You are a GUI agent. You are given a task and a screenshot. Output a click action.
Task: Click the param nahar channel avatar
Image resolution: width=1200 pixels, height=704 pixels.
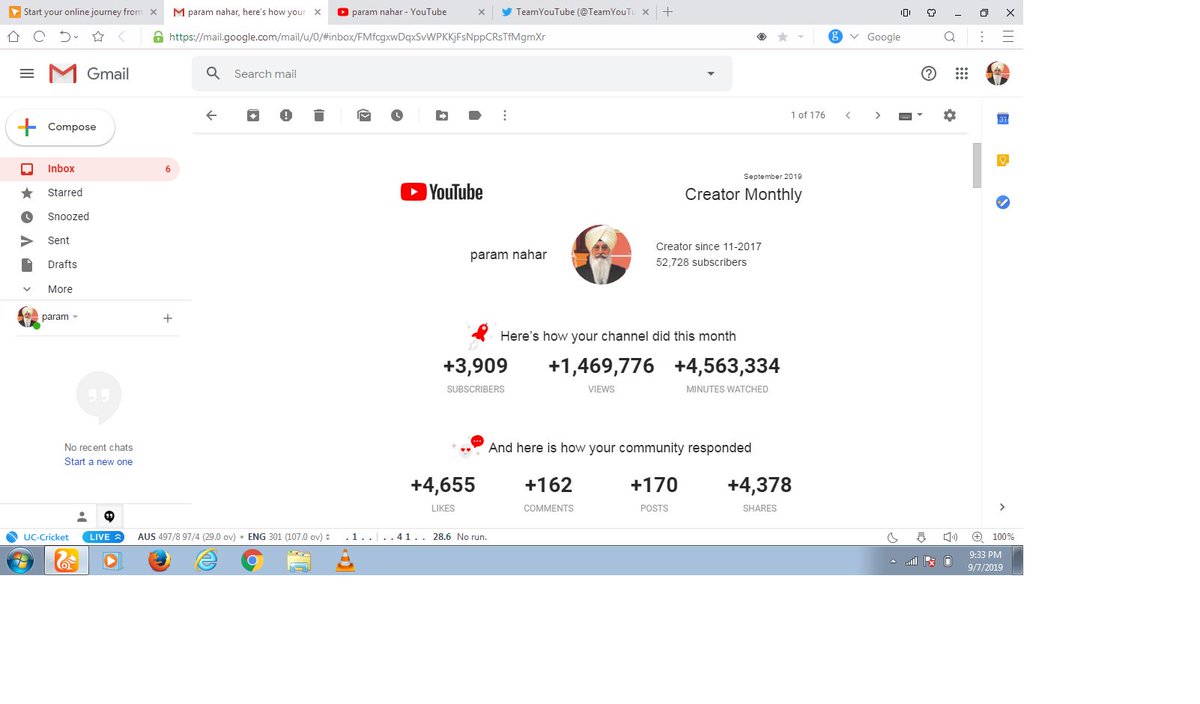601,255
